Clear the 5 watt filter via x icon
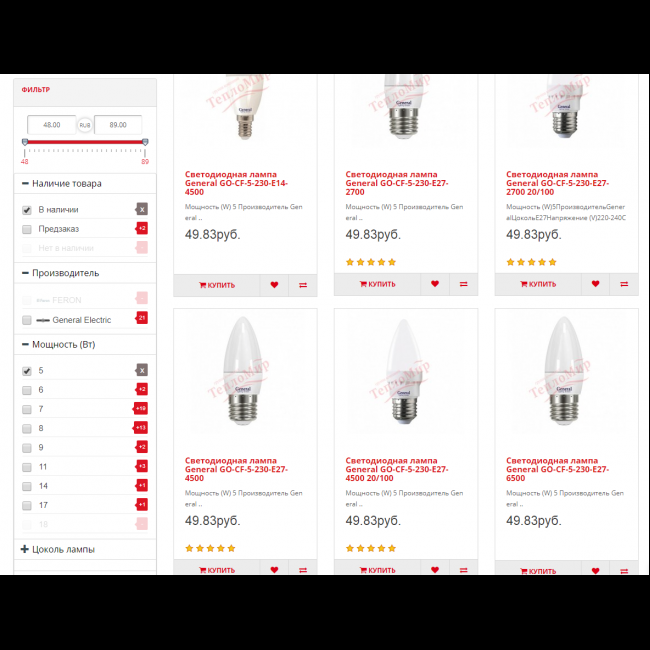This screenshot has height=650, width=650. pos(142,370)
